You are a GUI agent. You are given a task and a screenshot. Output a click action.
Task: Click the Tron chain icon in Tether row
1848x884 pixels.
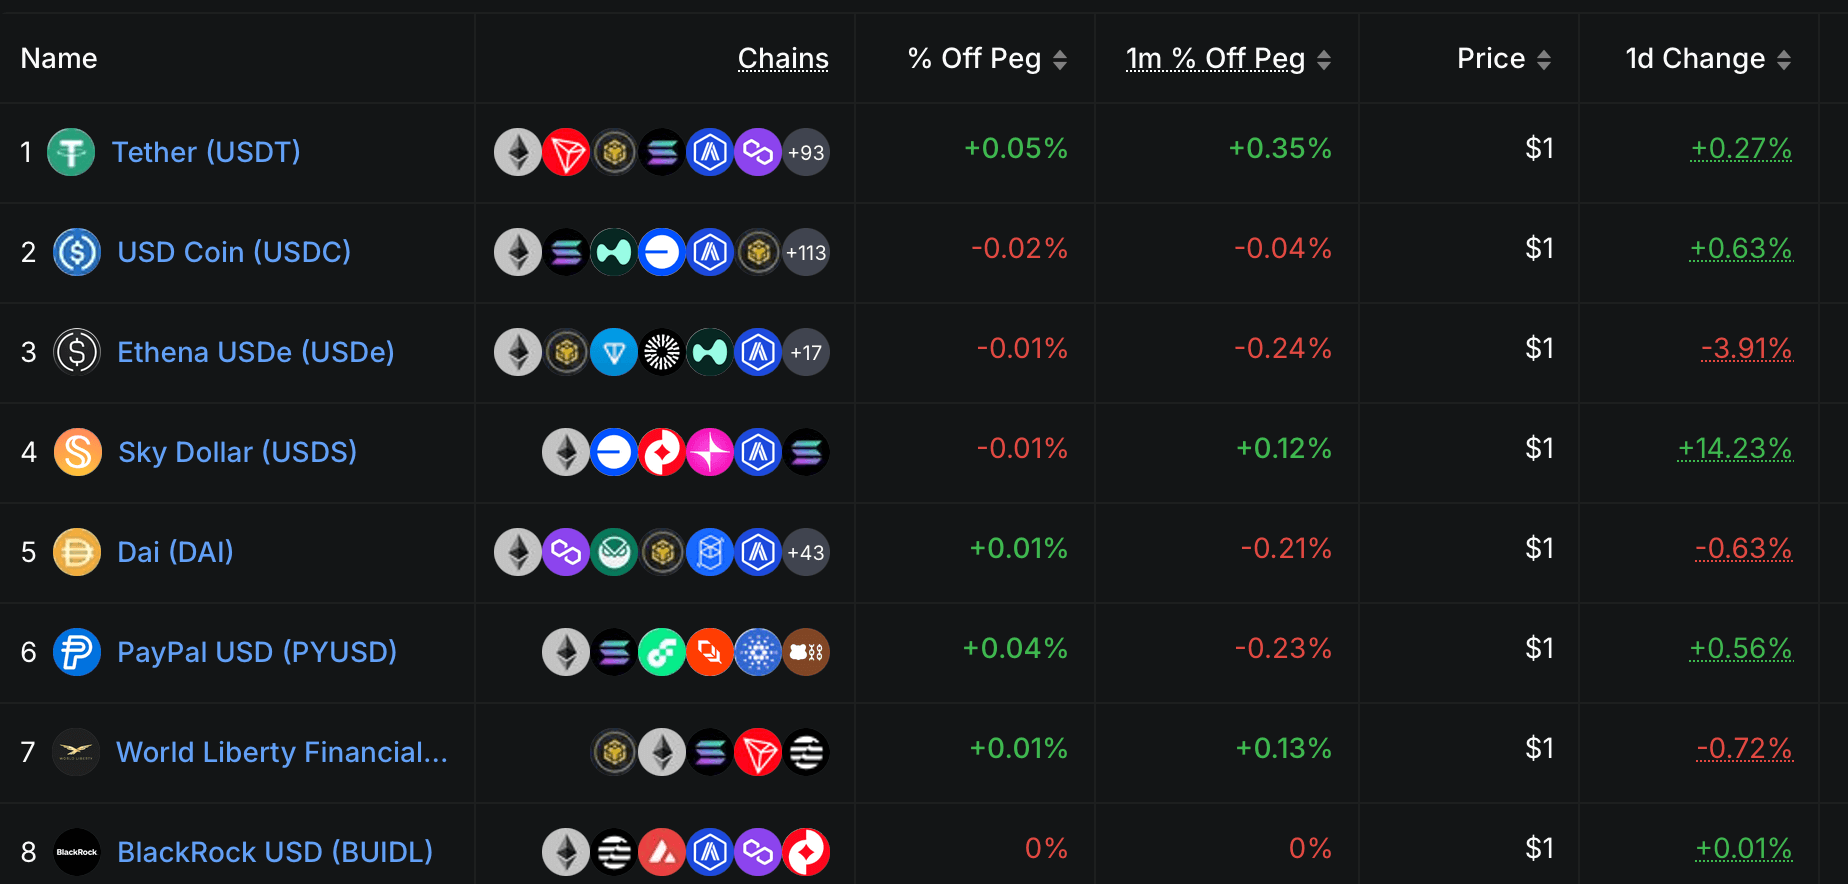point(566,152)
